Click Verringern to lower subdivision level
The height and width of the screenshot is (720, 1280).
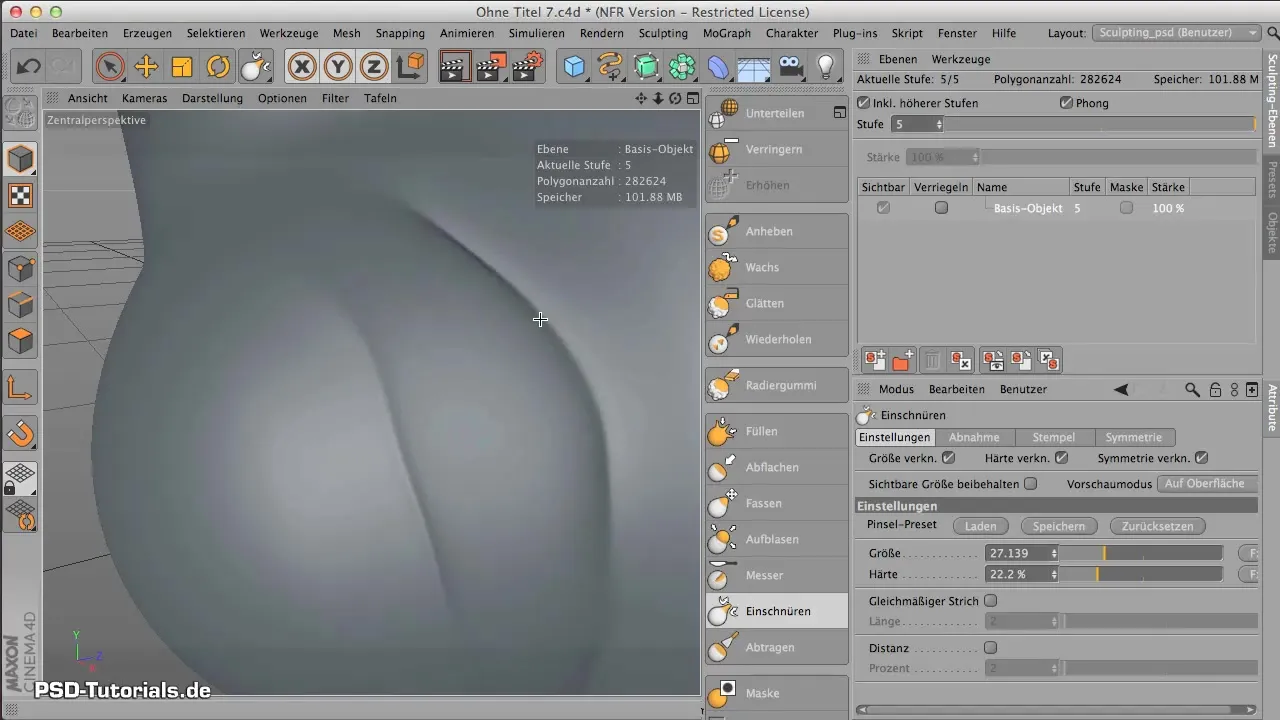(x=776, y=149)
